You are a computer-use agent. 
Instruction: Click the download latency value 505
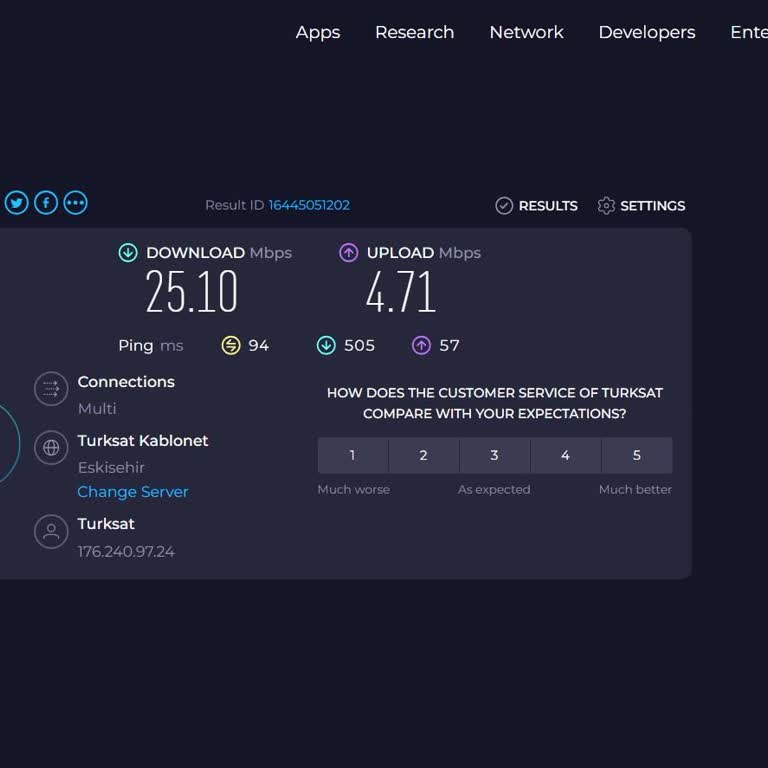click(360, 346)
